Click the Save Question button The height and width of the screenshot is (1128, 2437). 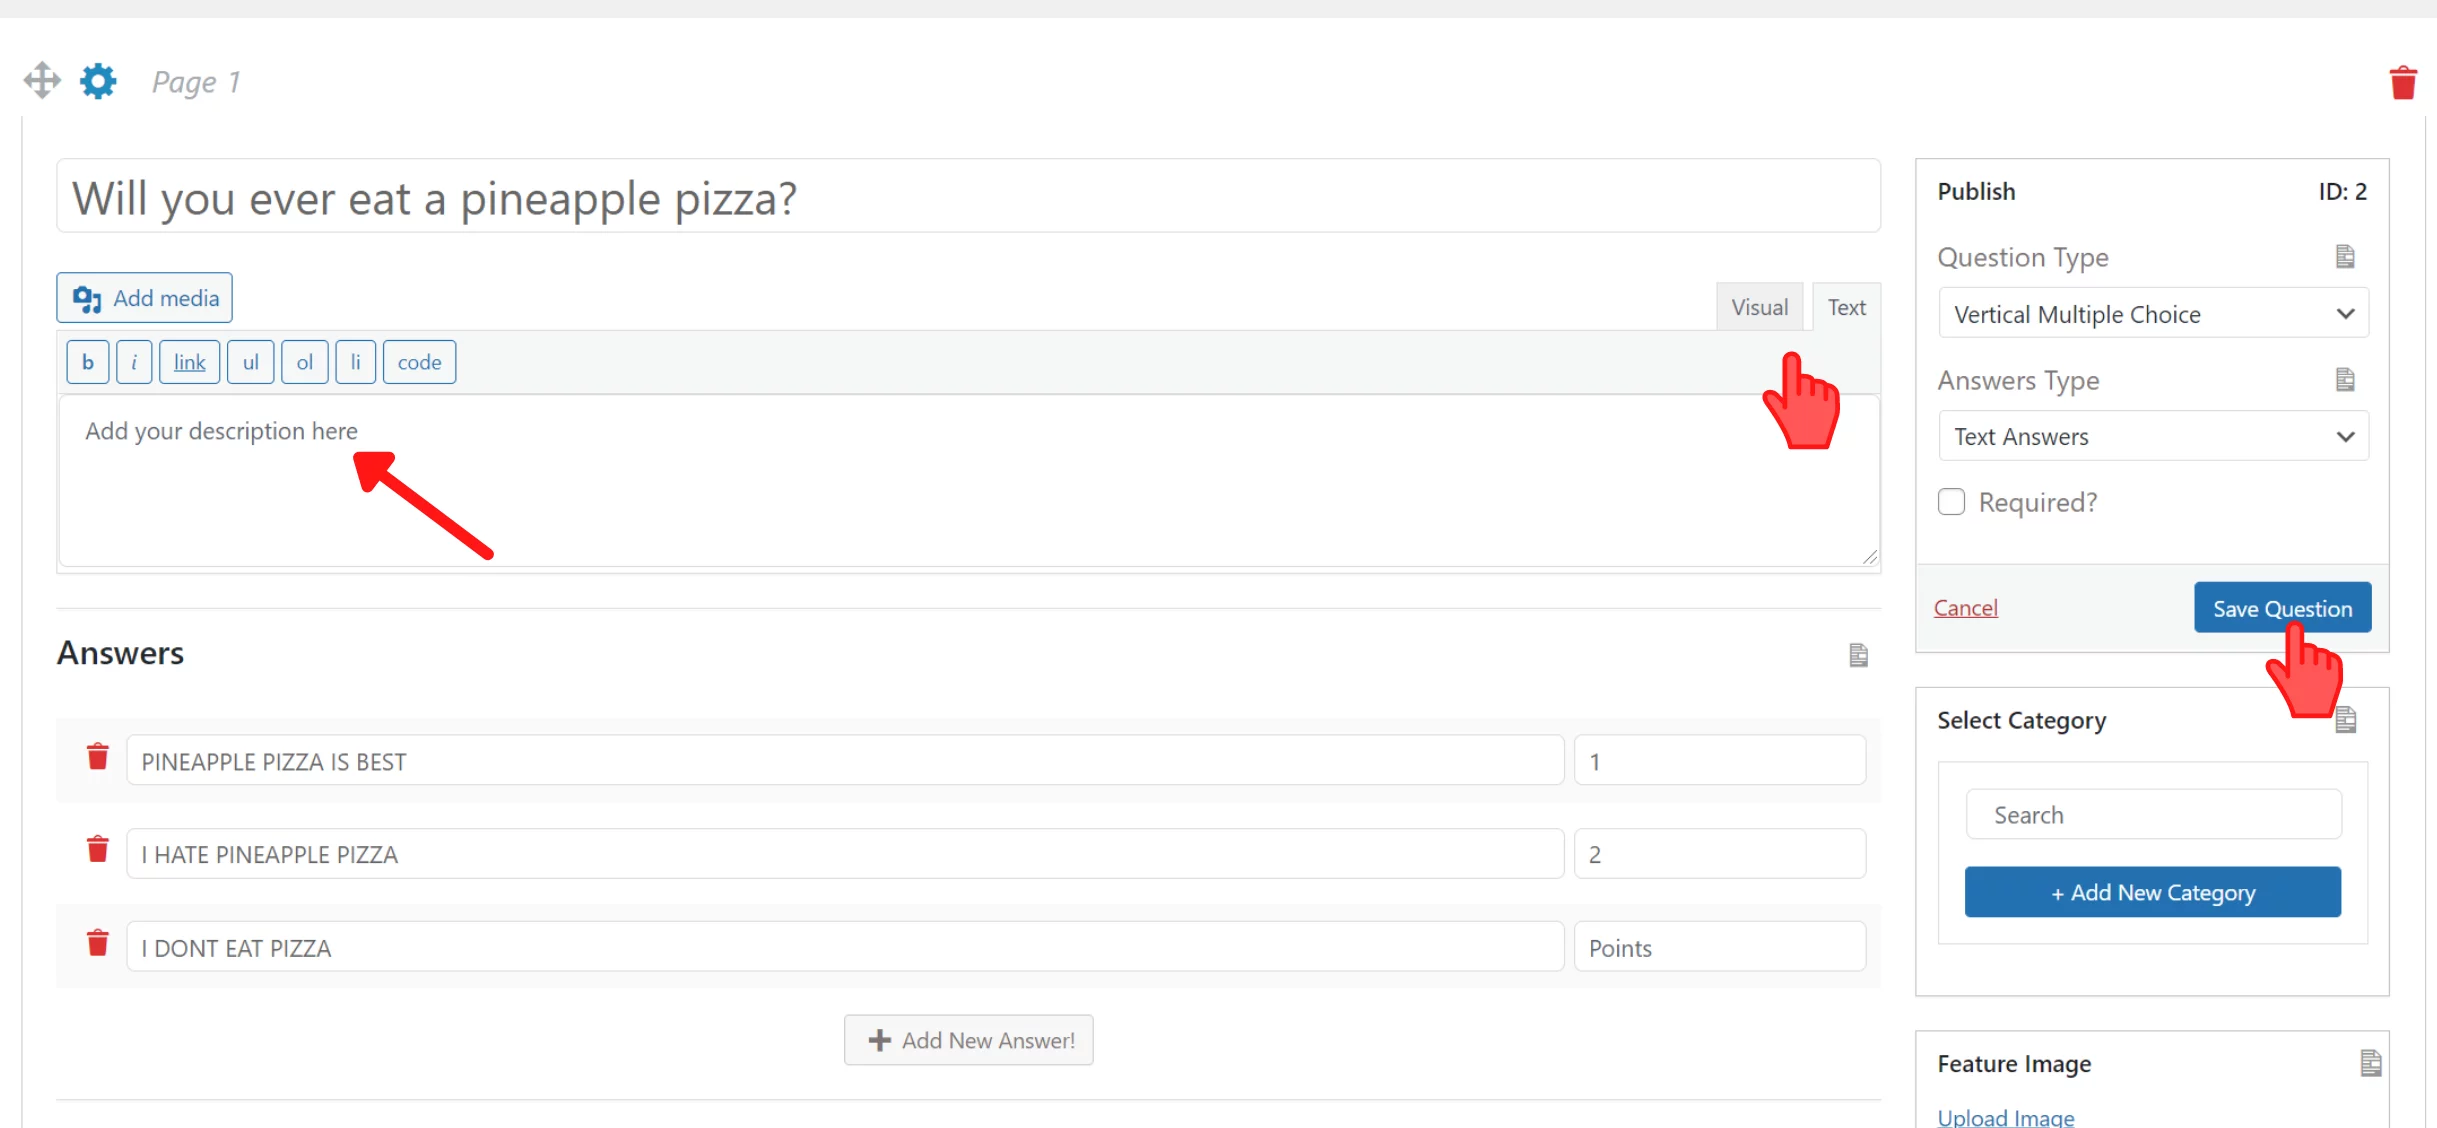click(2282, 608)
